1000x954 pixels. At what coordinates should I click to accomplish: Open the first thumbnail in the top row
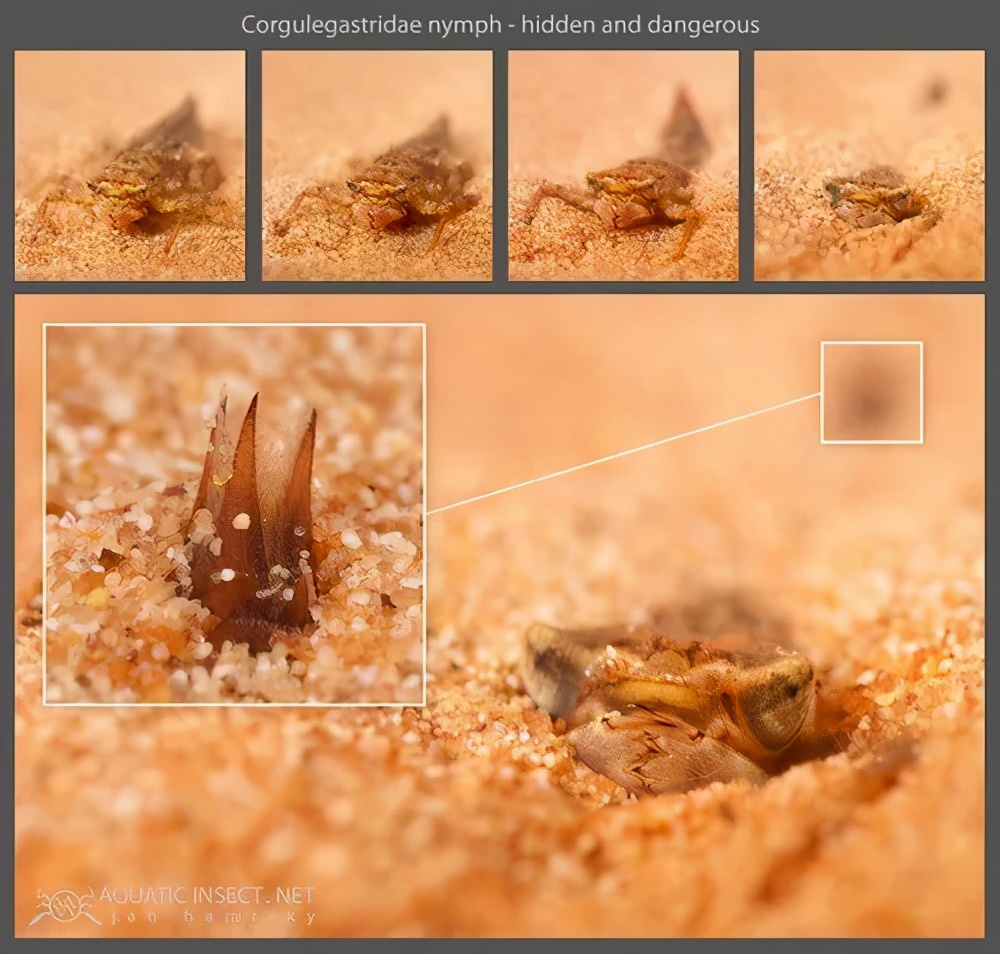130,165
